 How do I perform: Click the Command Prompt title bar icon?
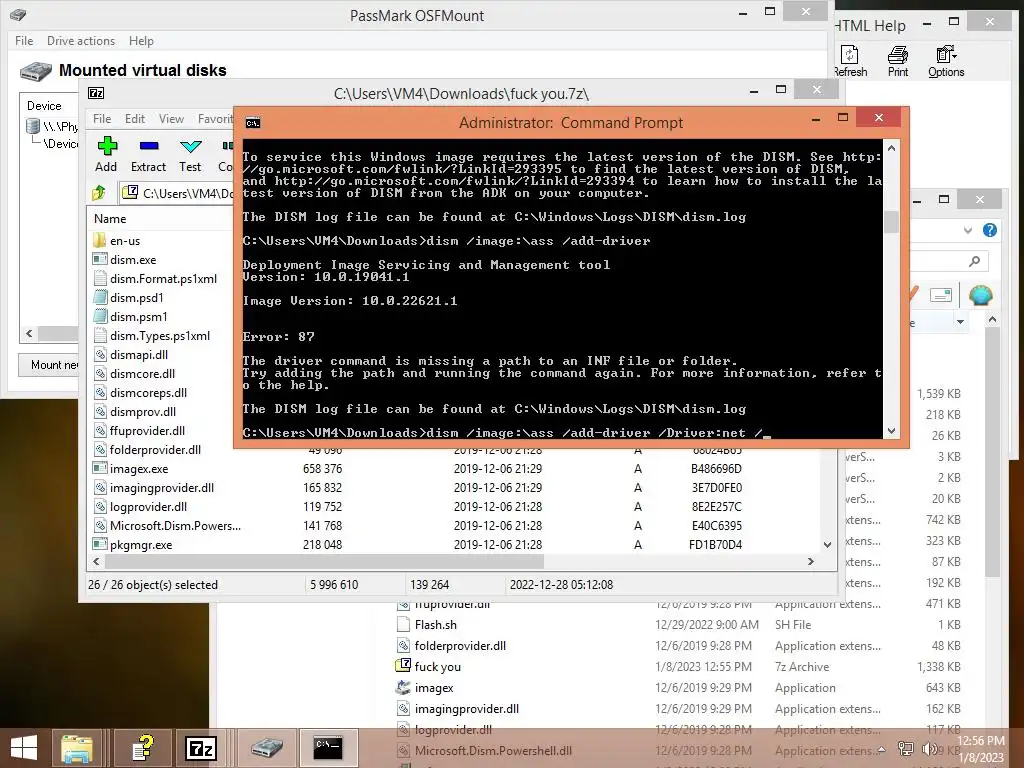pyautogui.click(x=253, y=123)
